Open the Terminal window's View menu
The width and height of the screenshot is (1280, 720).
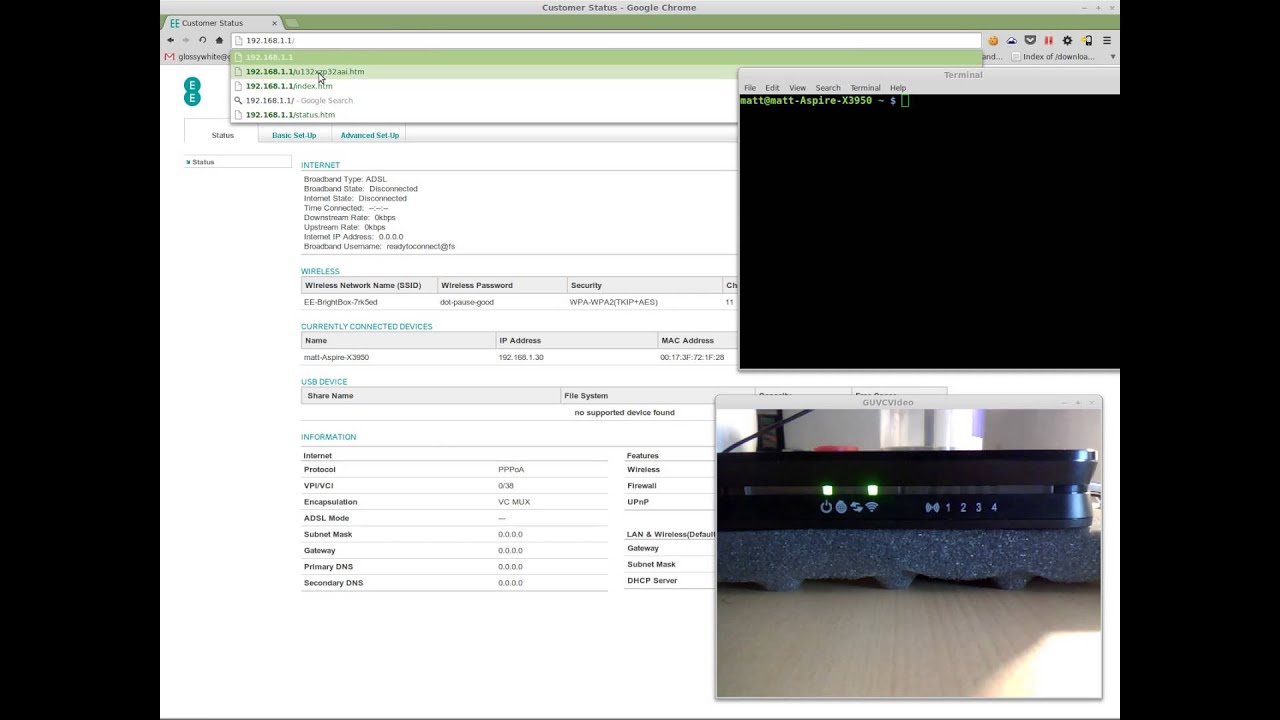click(797, 88)
